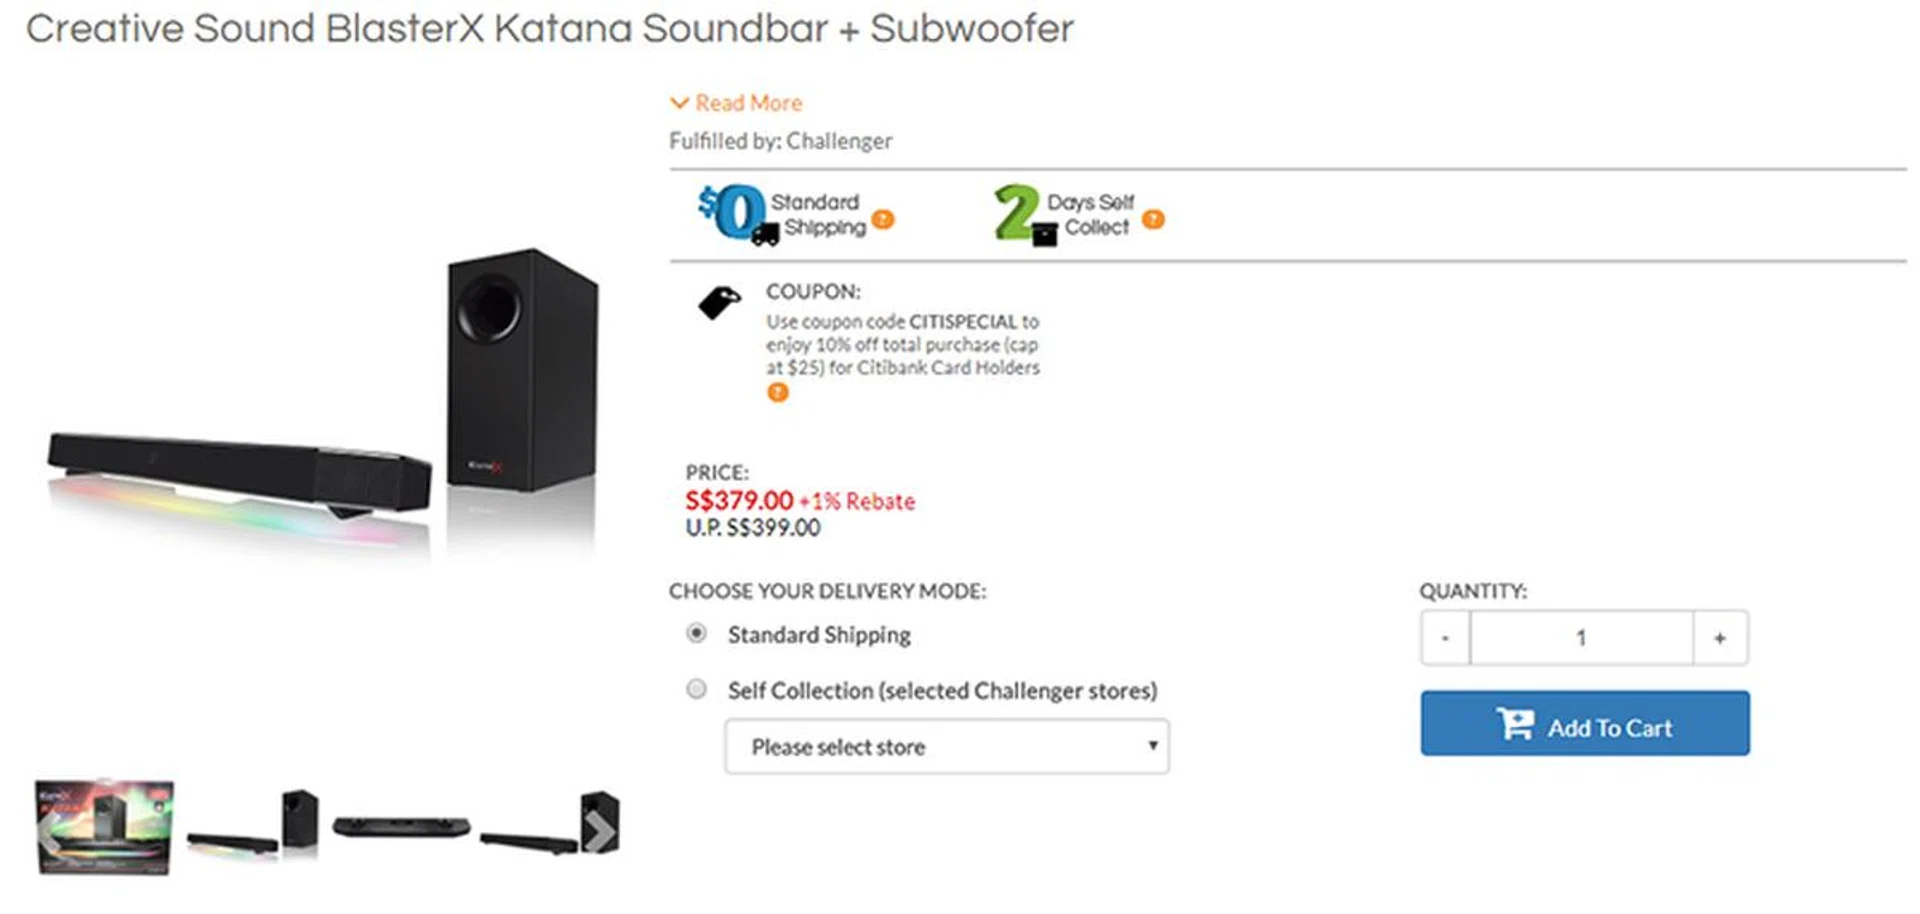Click the Standard Shipping help question icon
The width and height of the screenshot is (1920, 914).
(x=882, y=220)
